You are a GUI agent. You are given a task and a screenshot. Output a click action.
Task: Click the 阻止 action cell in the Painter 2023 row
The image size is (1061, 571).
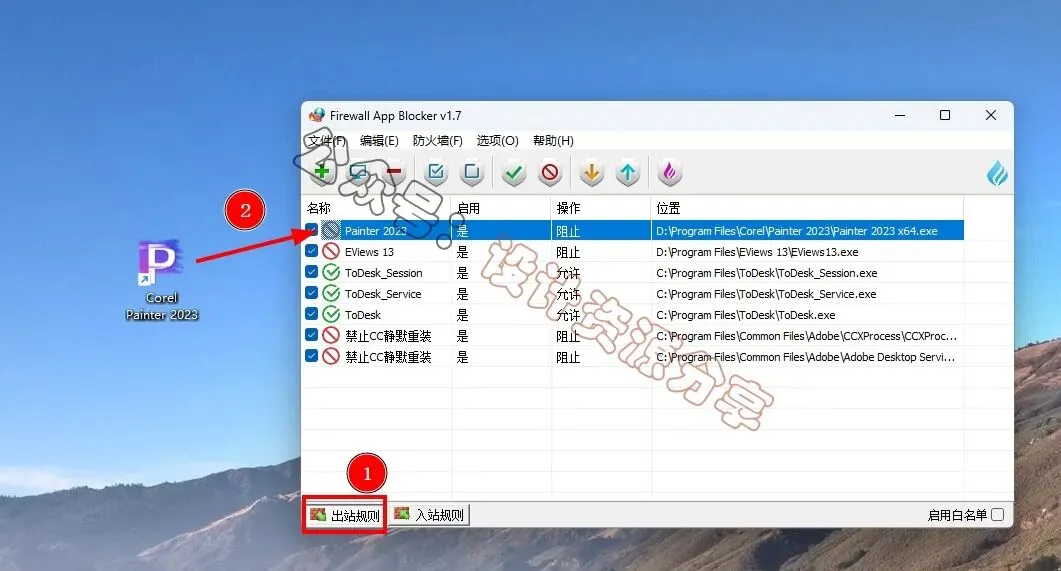pos(568,231)
